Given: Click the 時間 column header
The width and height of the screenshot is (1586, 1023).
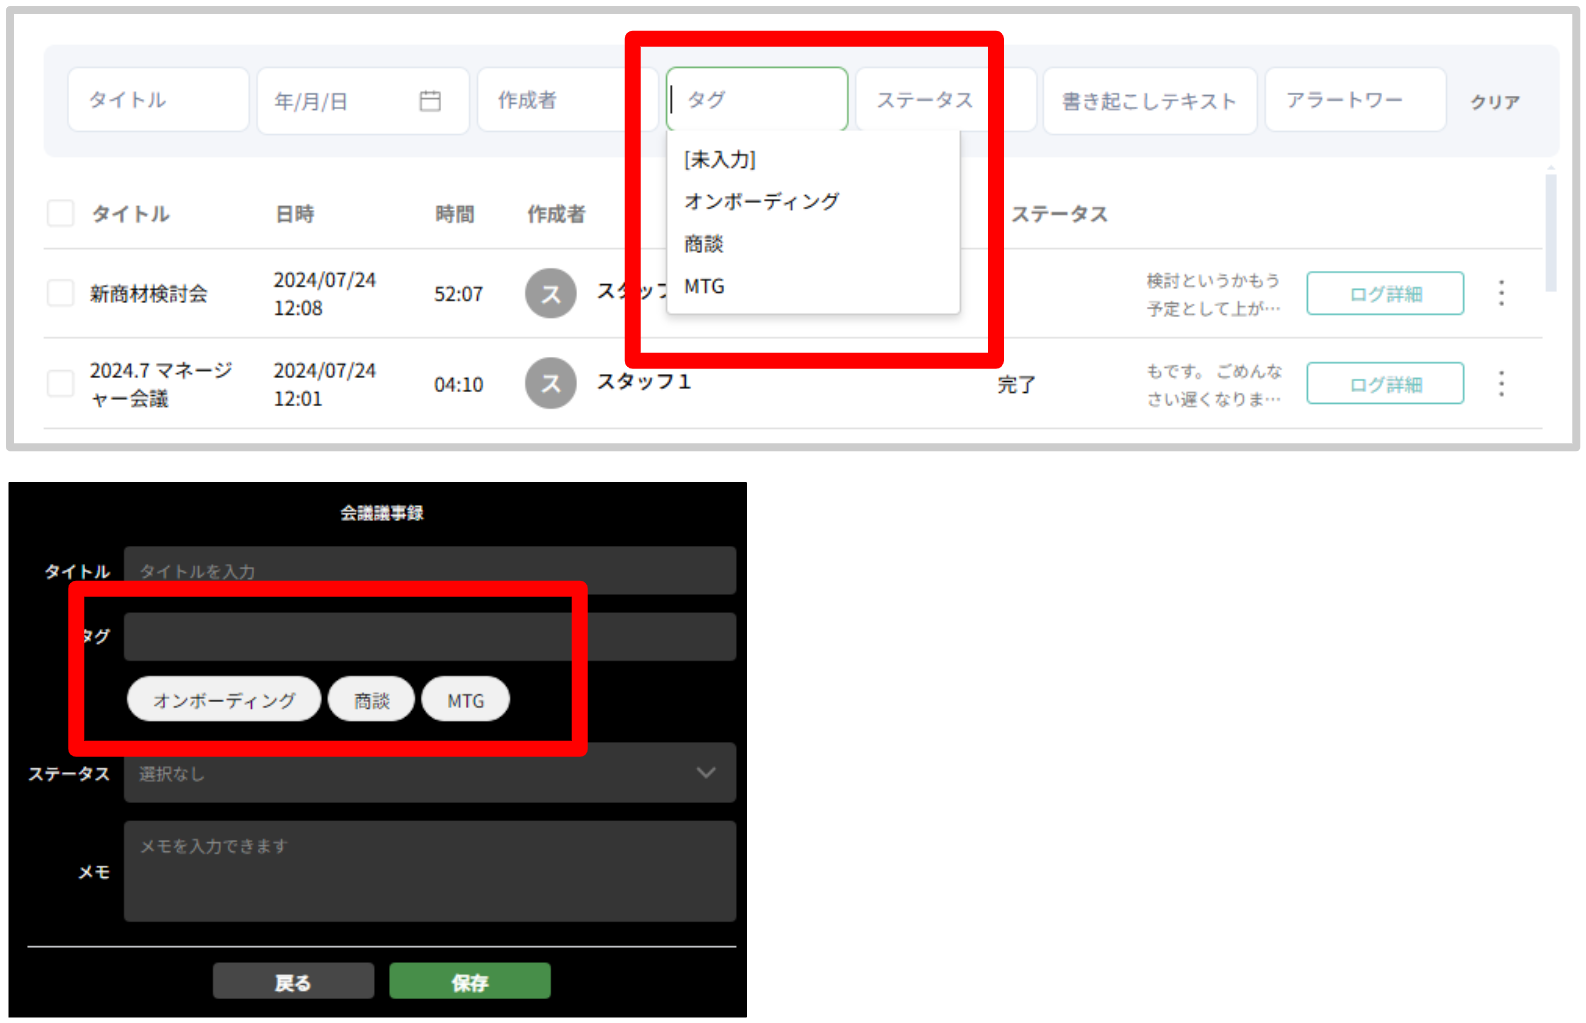Looking at the screenshot, I should (455, 214).
